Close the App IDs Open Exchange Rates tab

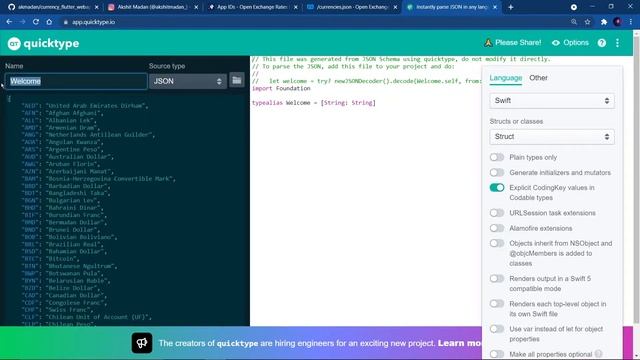point(296,7)
